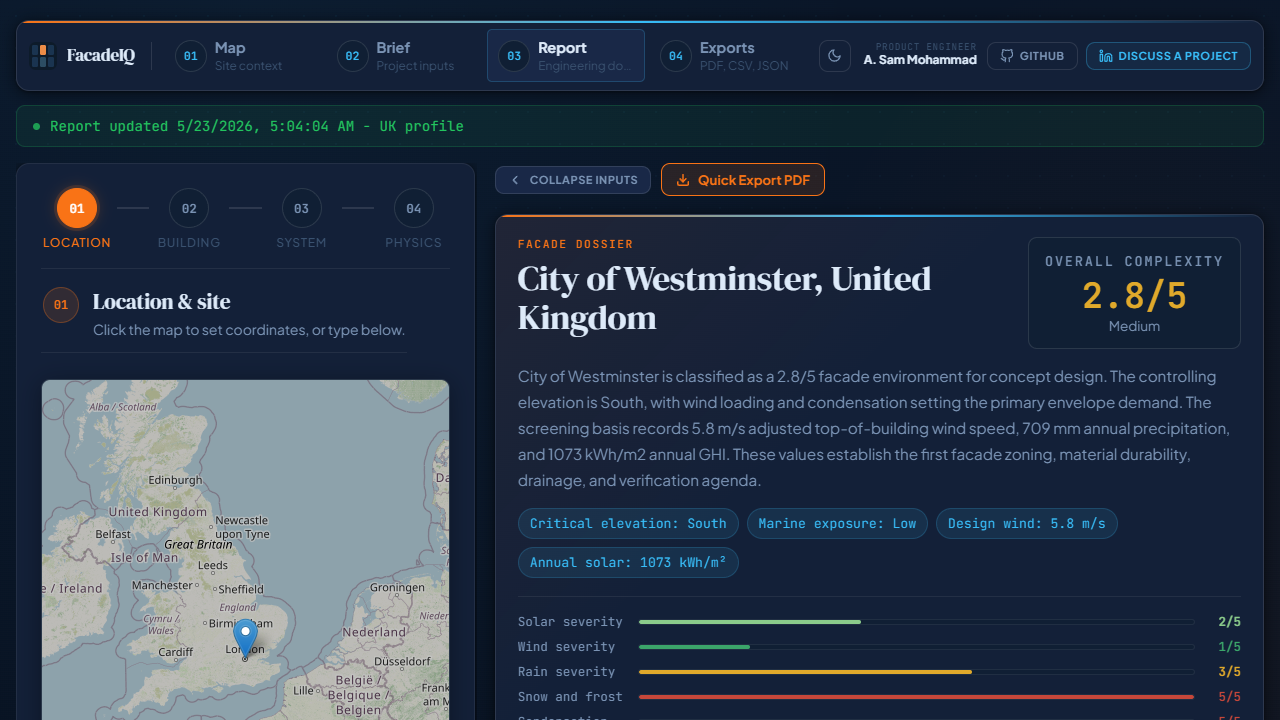Image resolution: width=1280 pixels, height=720 pixels.
Task: Switch to the Brief tab
Action: [403, 56]
